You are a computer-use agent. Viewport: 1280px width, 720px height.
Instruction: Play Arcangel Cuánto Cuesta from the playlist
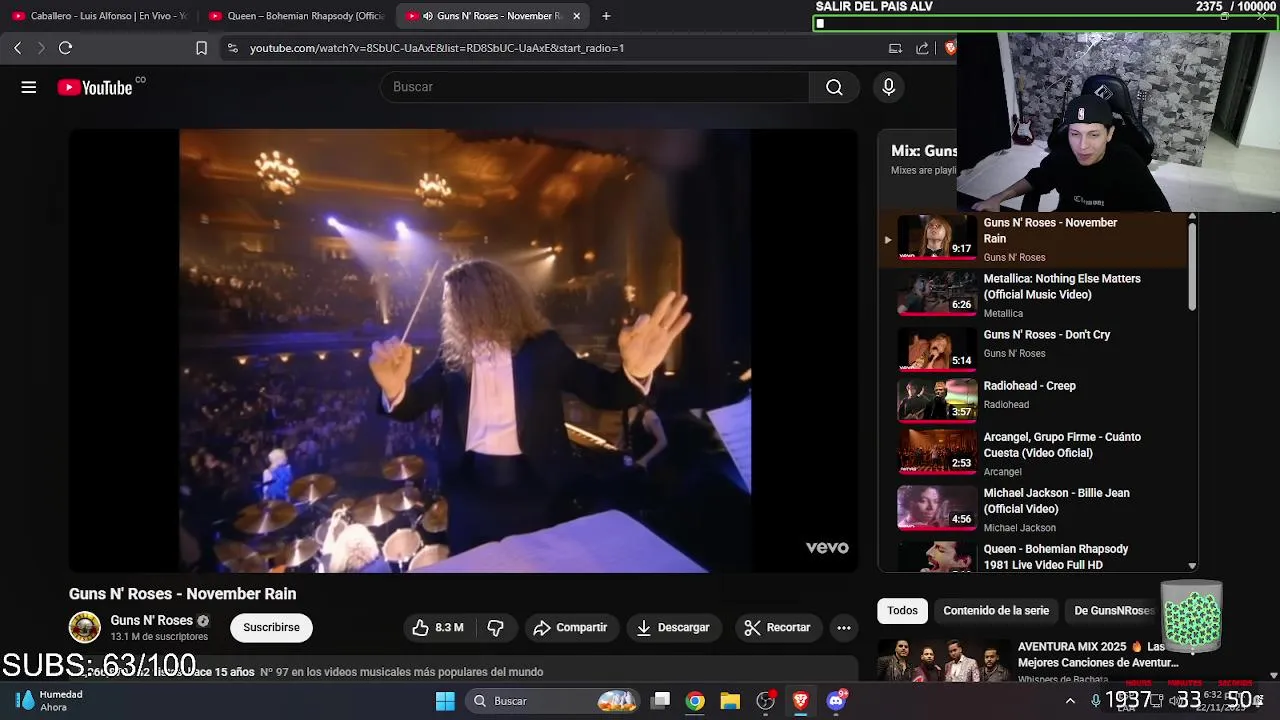[1030, 453]
